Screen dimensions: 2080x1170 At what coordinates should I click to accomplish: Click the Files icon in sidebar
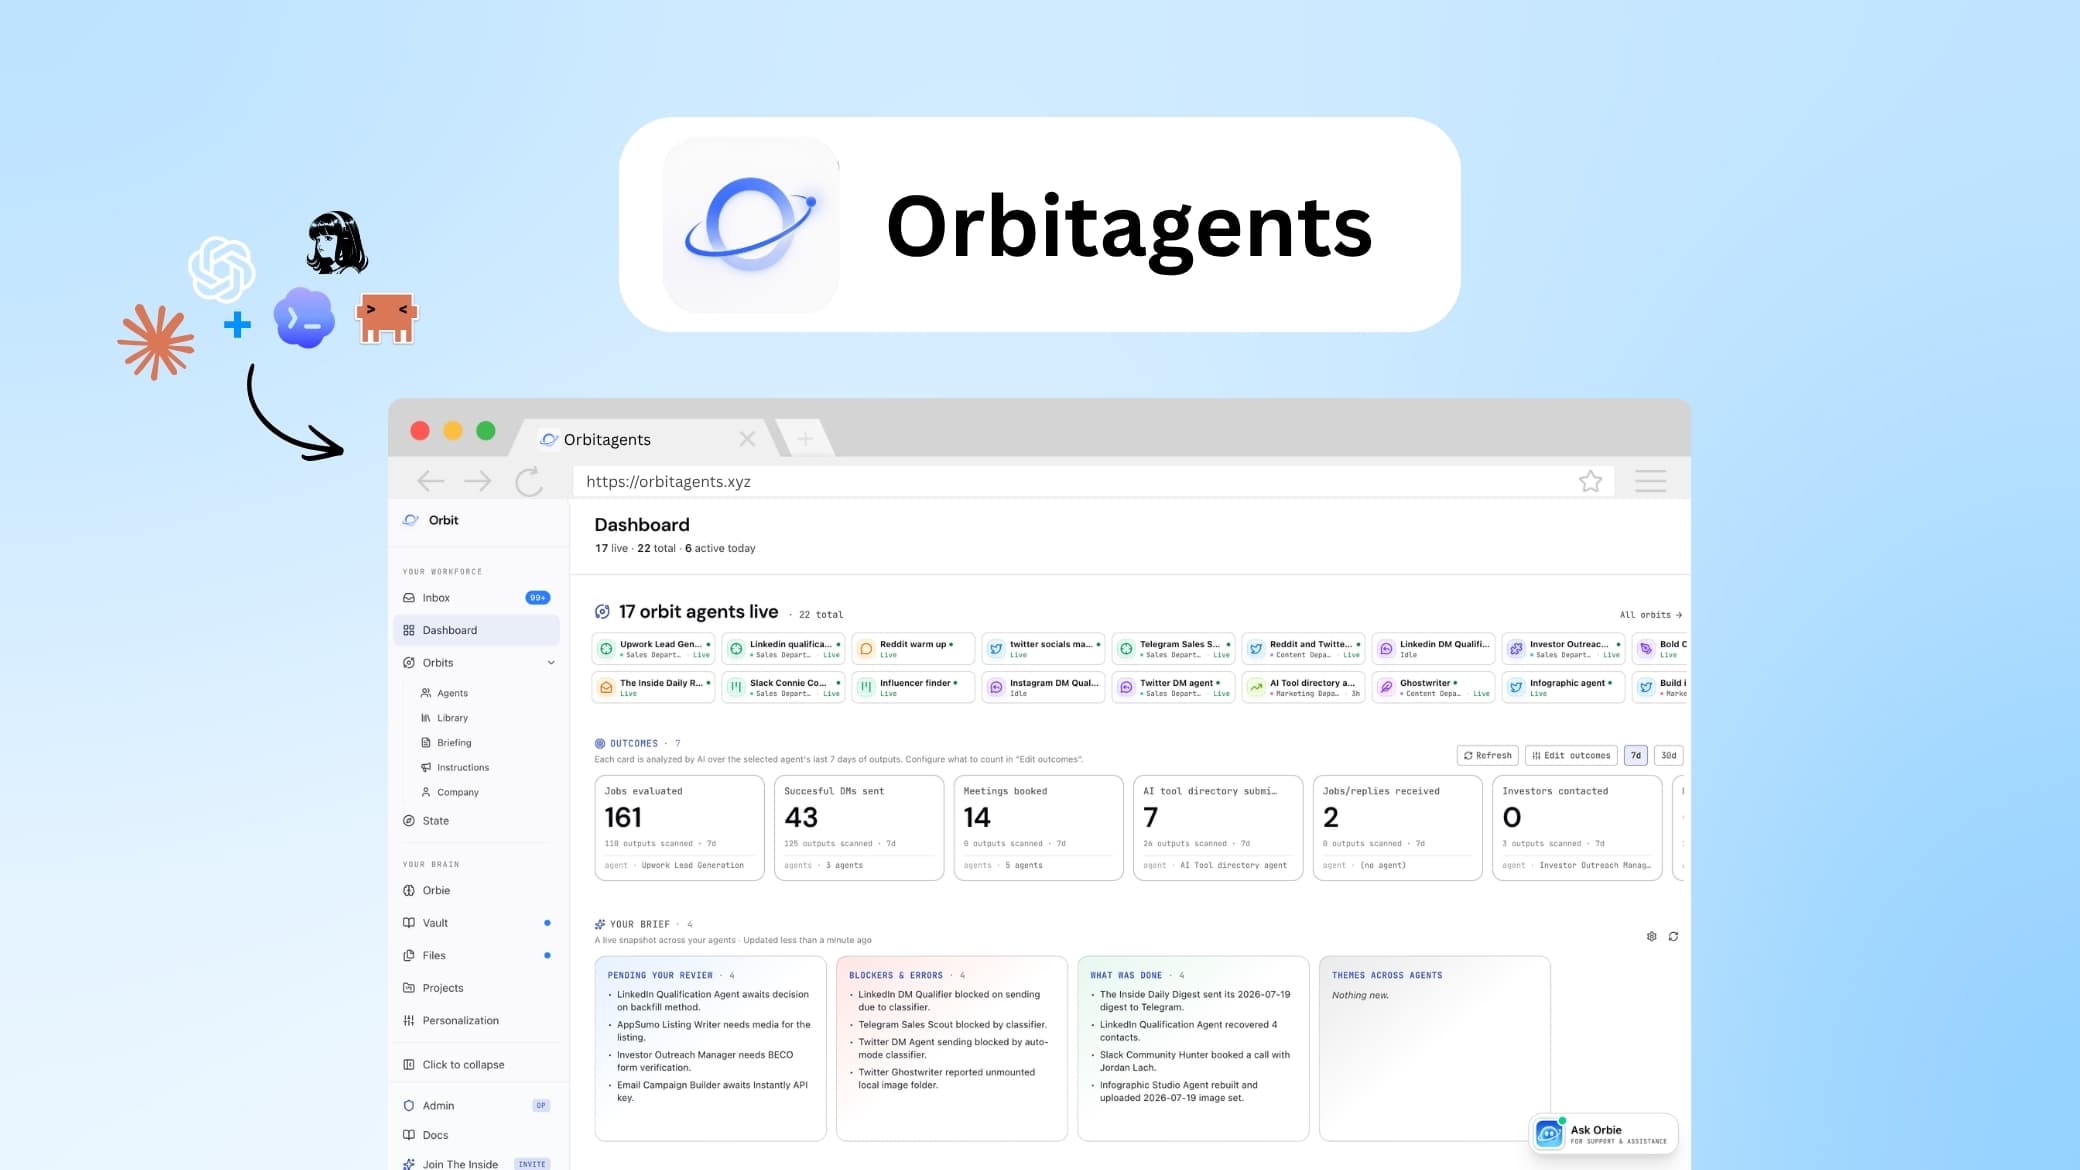click(409, 956)
